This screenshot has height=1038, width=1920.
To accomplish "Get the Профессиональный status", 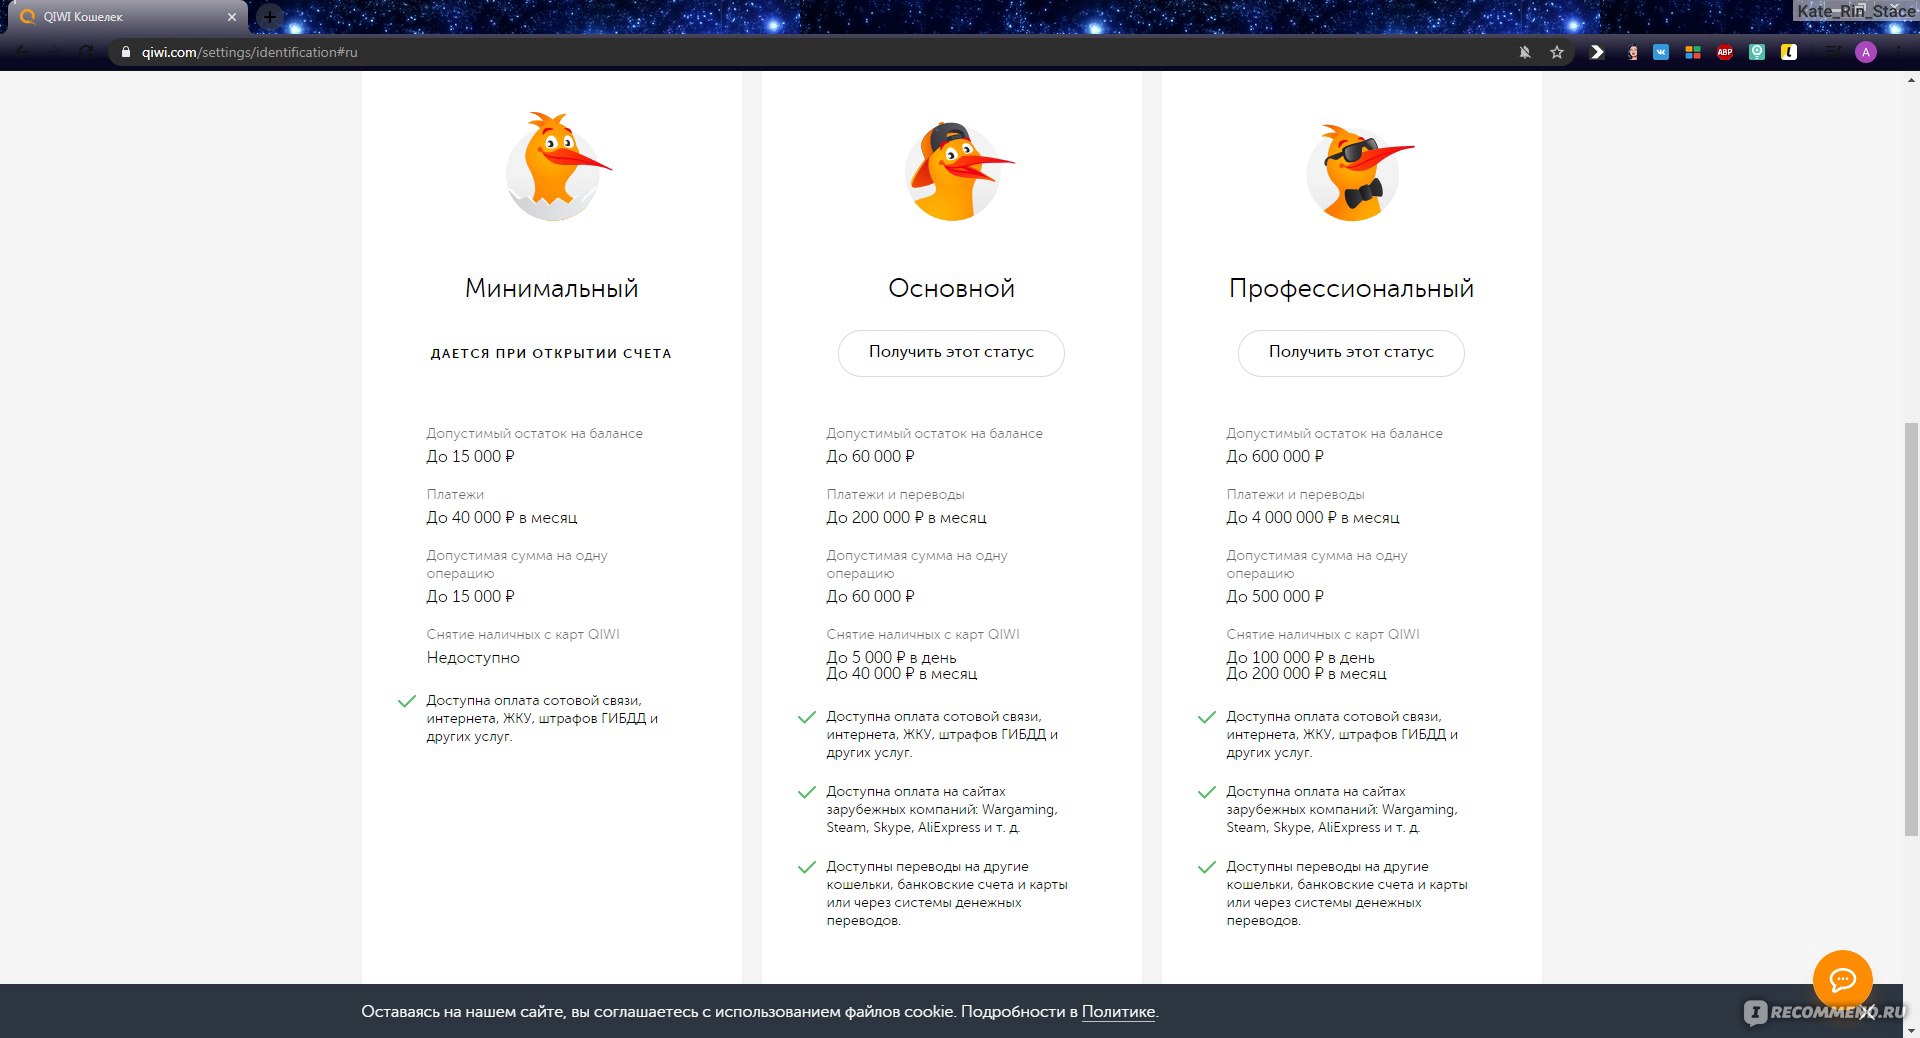I will pos(1351,353).
